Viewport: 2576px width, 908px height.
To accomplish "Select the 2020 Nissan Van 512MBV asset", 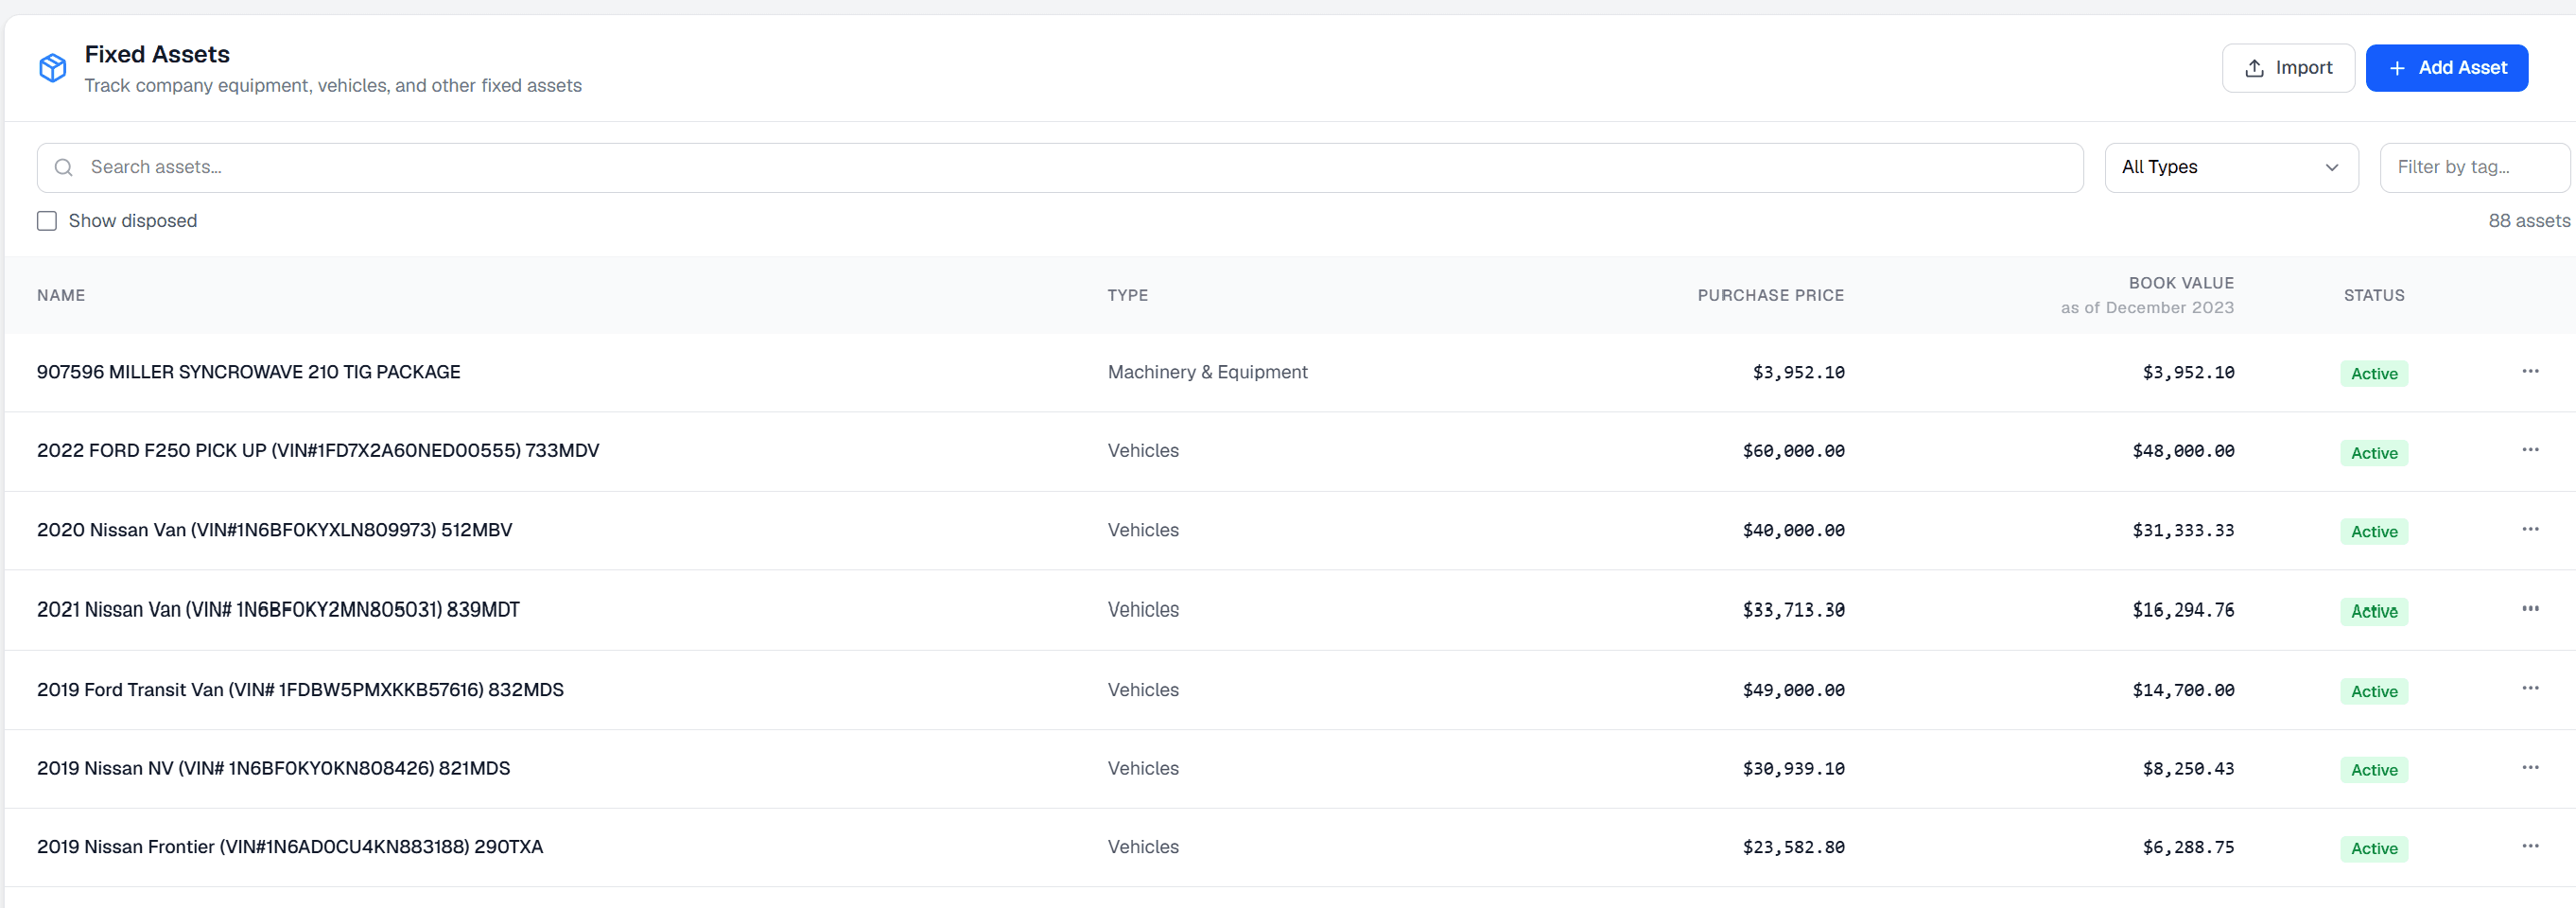I will pos(275,530).
